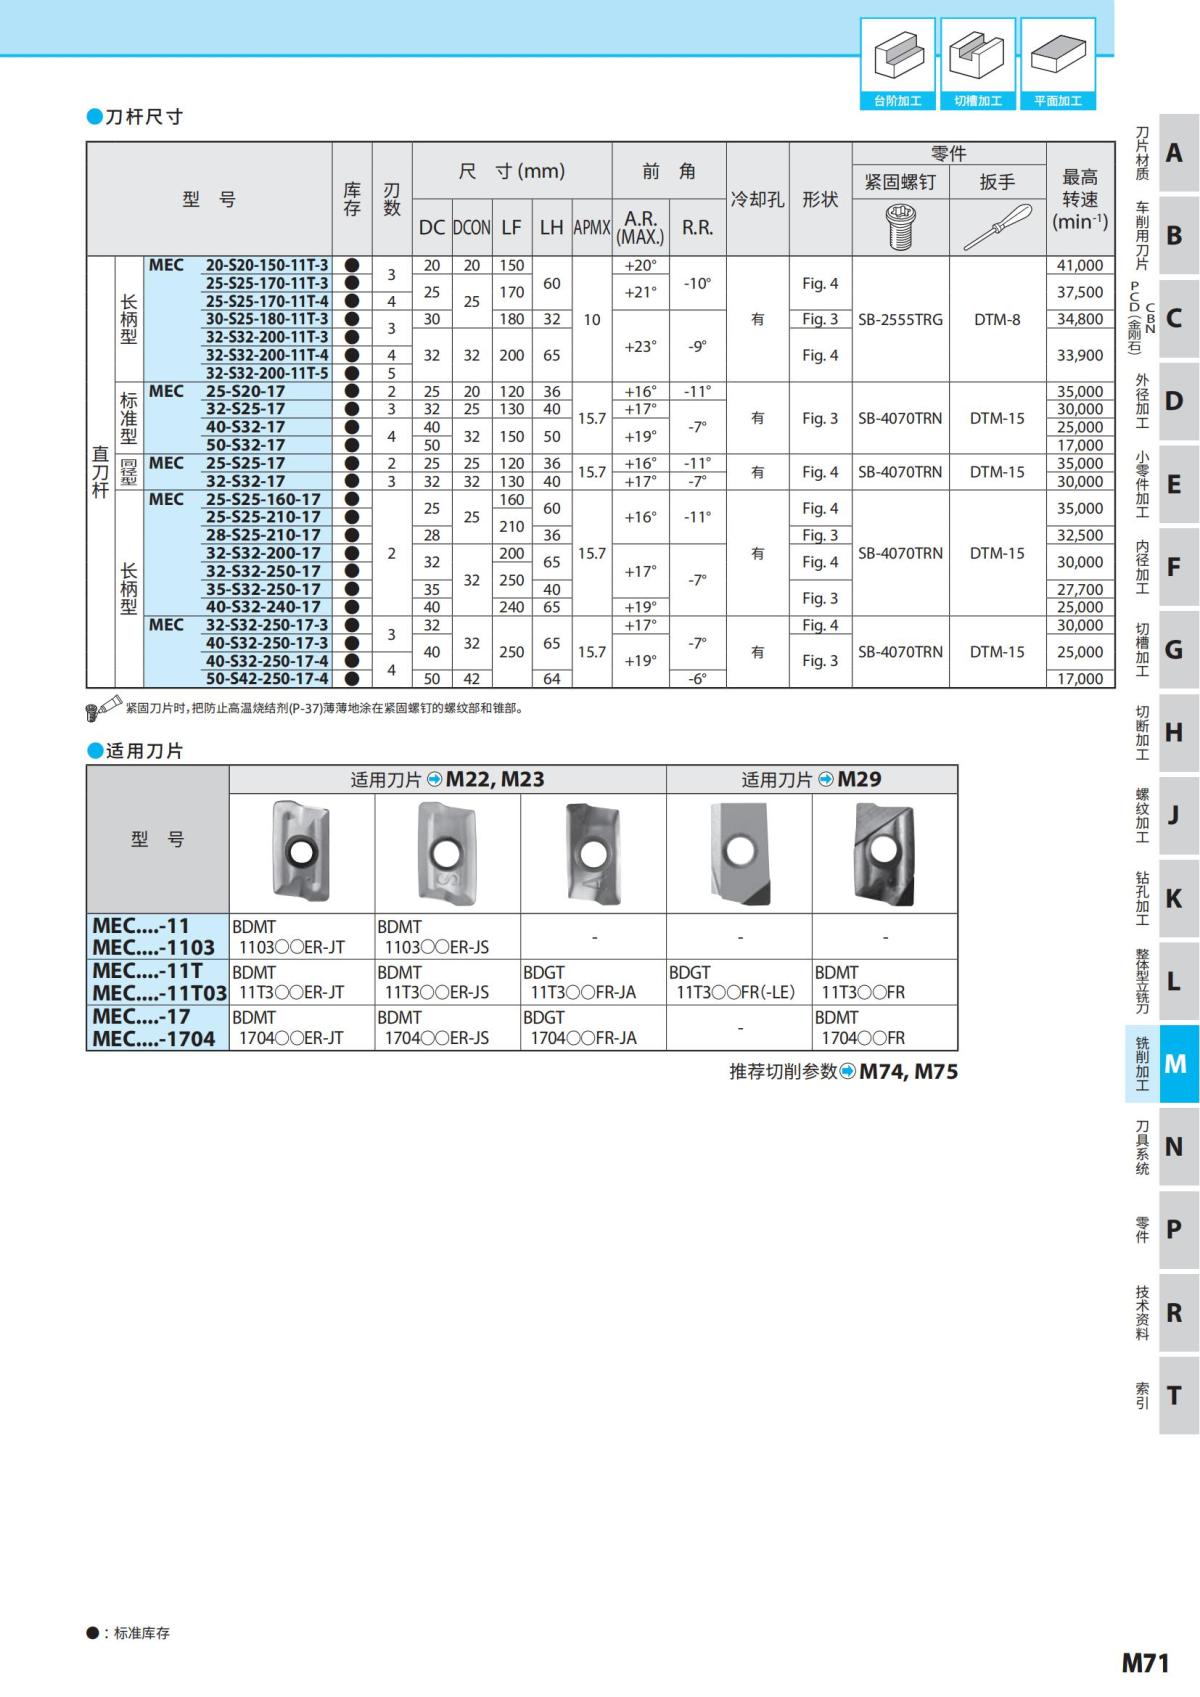This screenshot has height=1697, width=1200.
Task: Click model 50-S32-17
Action: click(x=246, y=445)
